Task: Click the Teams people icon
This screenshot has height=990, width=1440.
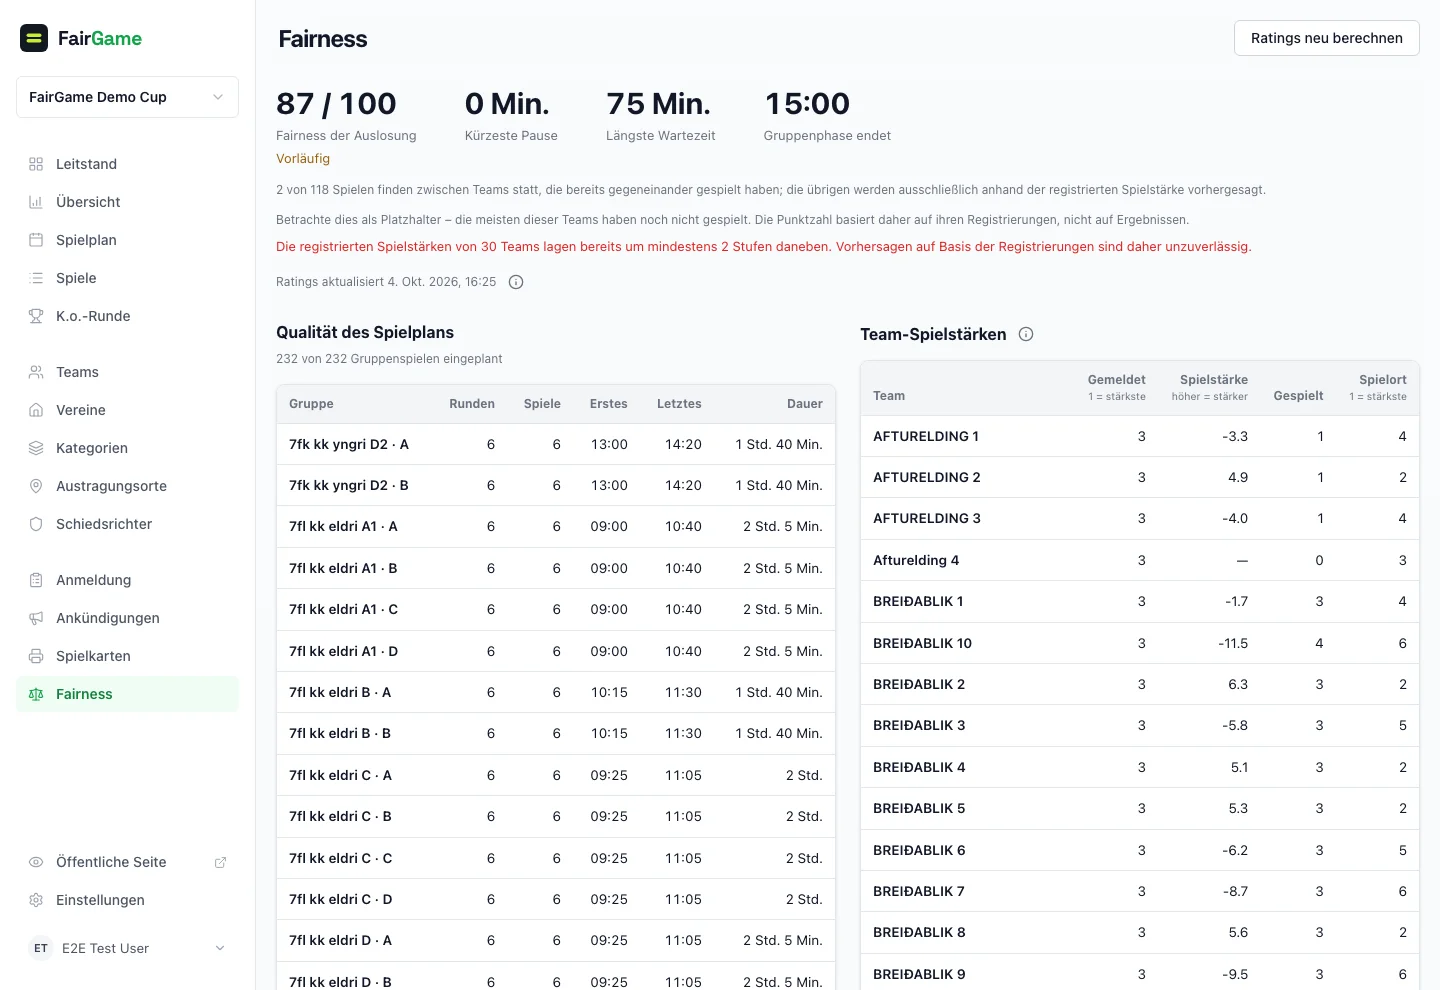Action: point(36,372)
